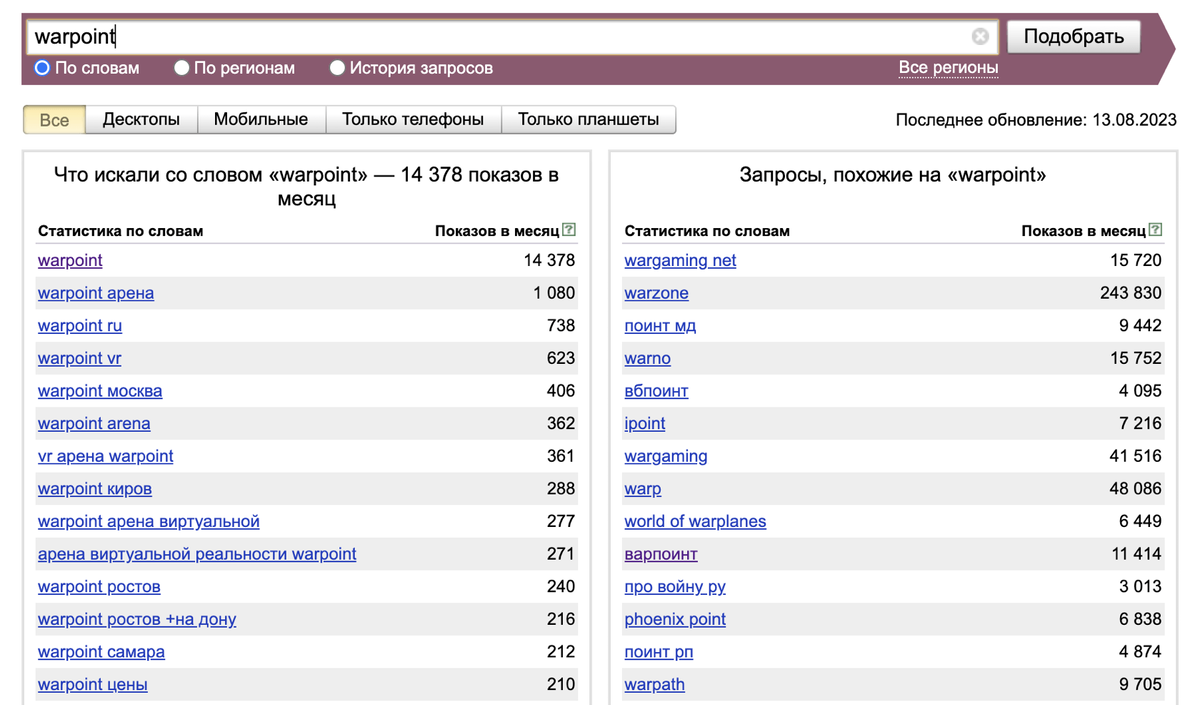Viewport: 1200px width, 705px height.
Task: Open the 'warpoint ростов' link
Action: [x=99, y=587]
